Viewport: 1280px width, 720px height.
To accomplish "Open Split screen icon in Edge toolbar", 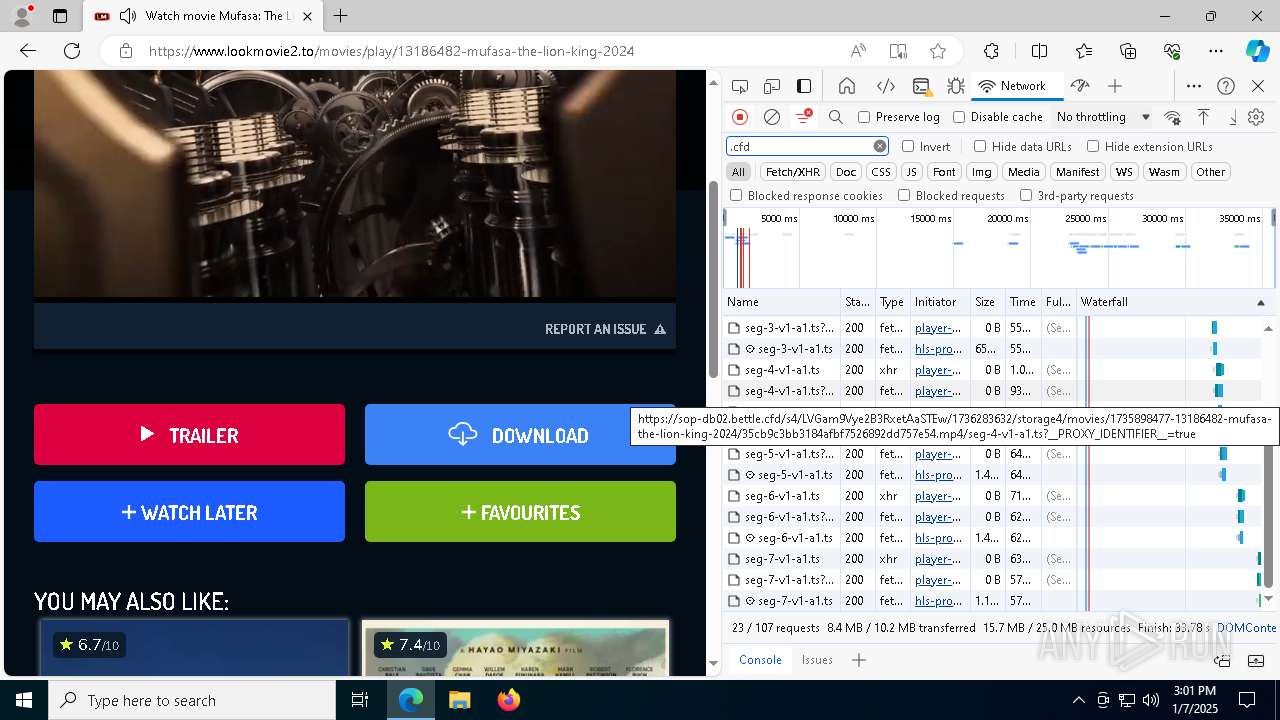I will (x=1039, y=51).
